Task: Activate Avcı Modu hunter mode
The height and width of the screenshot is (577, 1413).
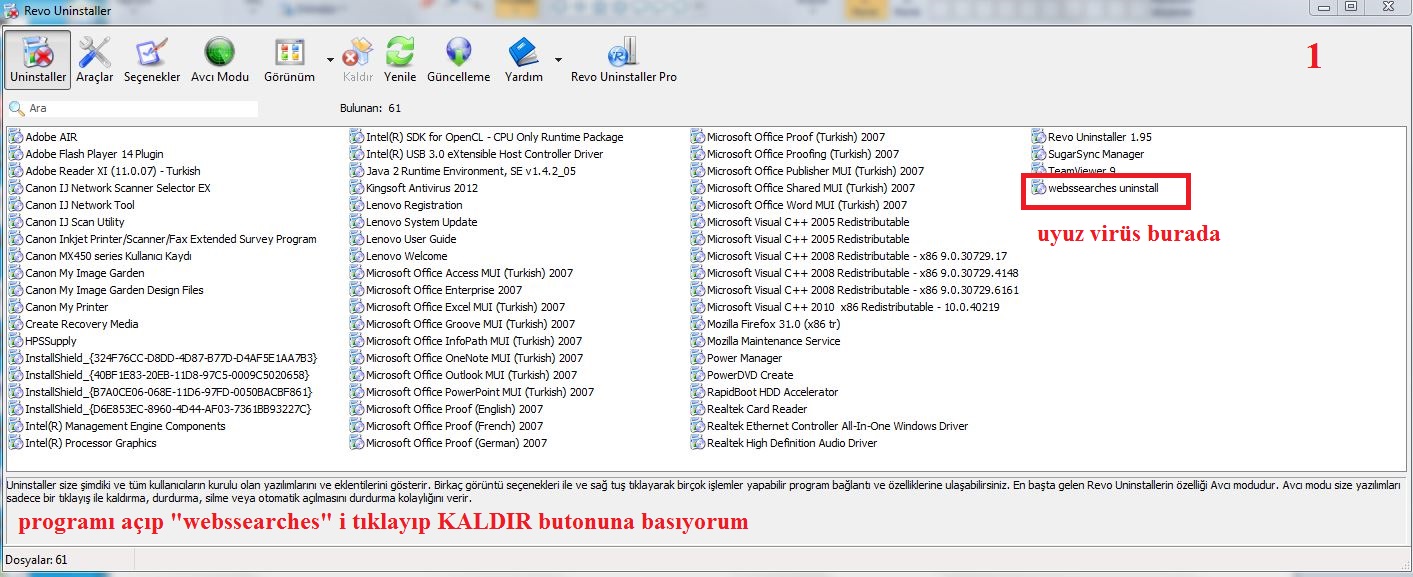Action: point(219,59)
